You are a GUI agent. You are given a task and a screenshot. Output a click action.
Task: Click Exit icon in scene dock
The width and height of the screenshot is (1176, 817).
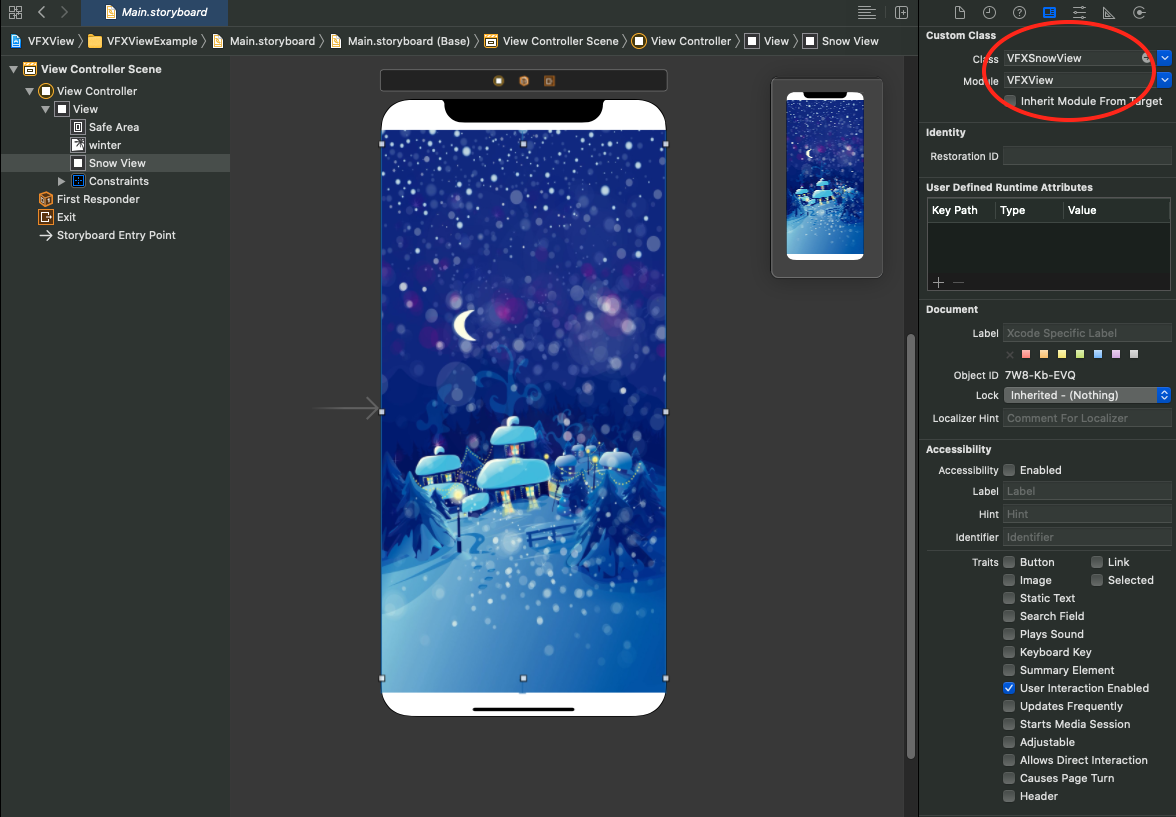[549, 81]
